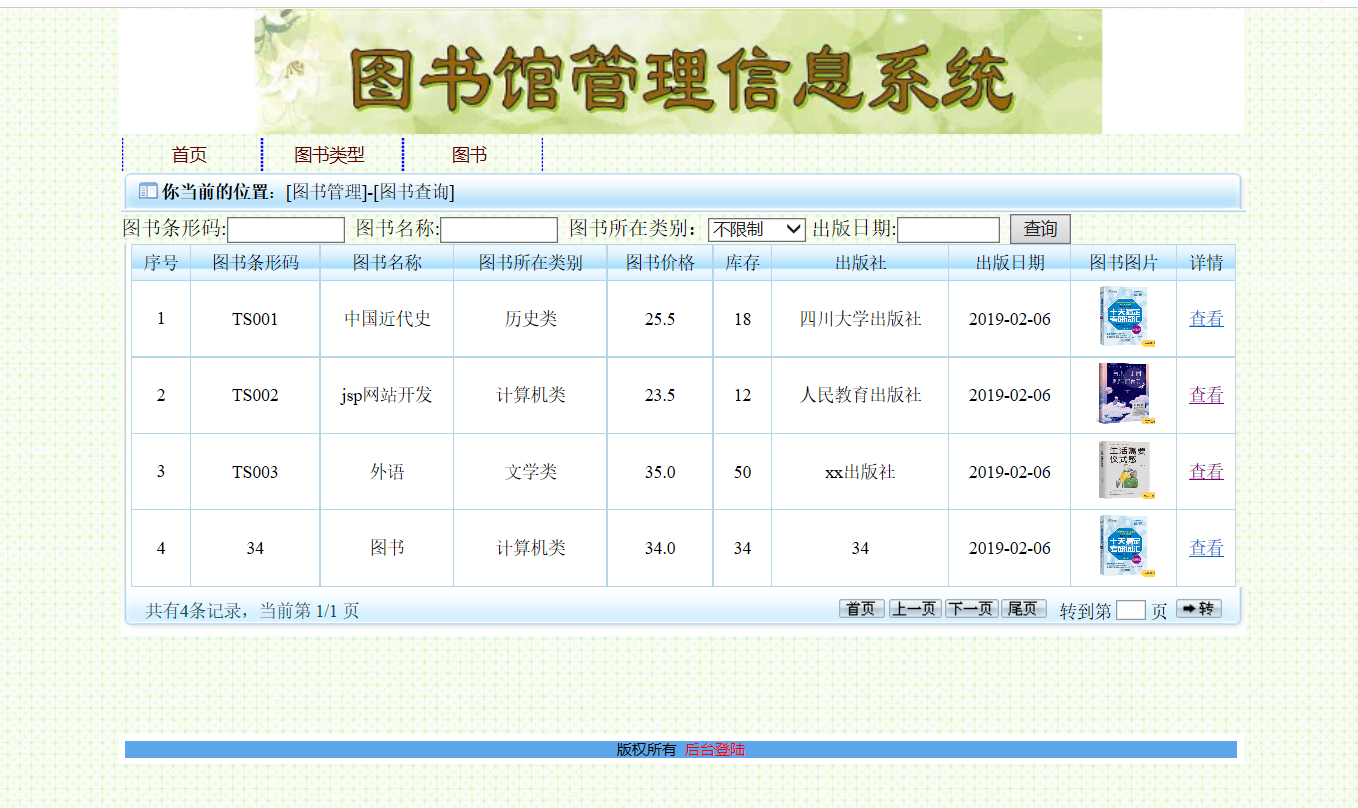This screenshot has height=808, width=1358.
Task: Click 查看 link in row 4
Action: coord(1206,548)
